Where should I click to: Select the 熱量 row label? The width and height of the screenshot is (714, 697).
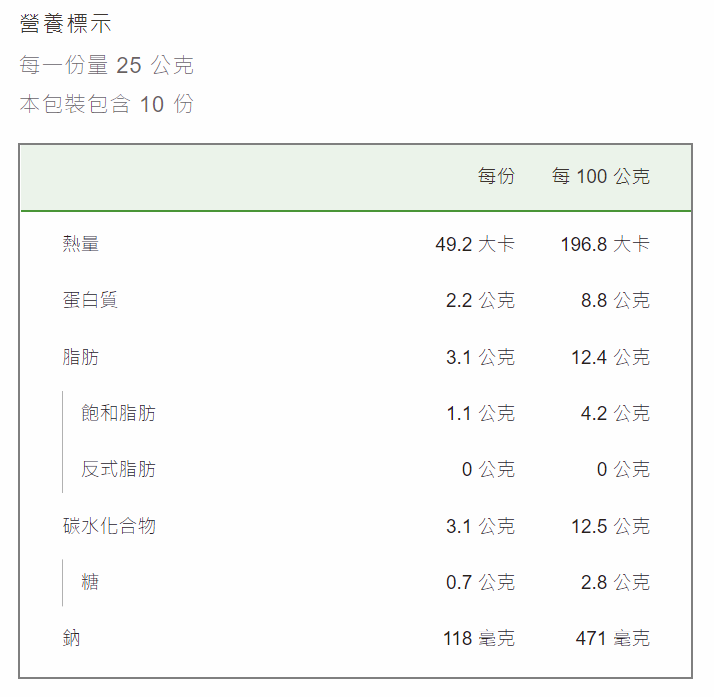(x=81, y=244)
